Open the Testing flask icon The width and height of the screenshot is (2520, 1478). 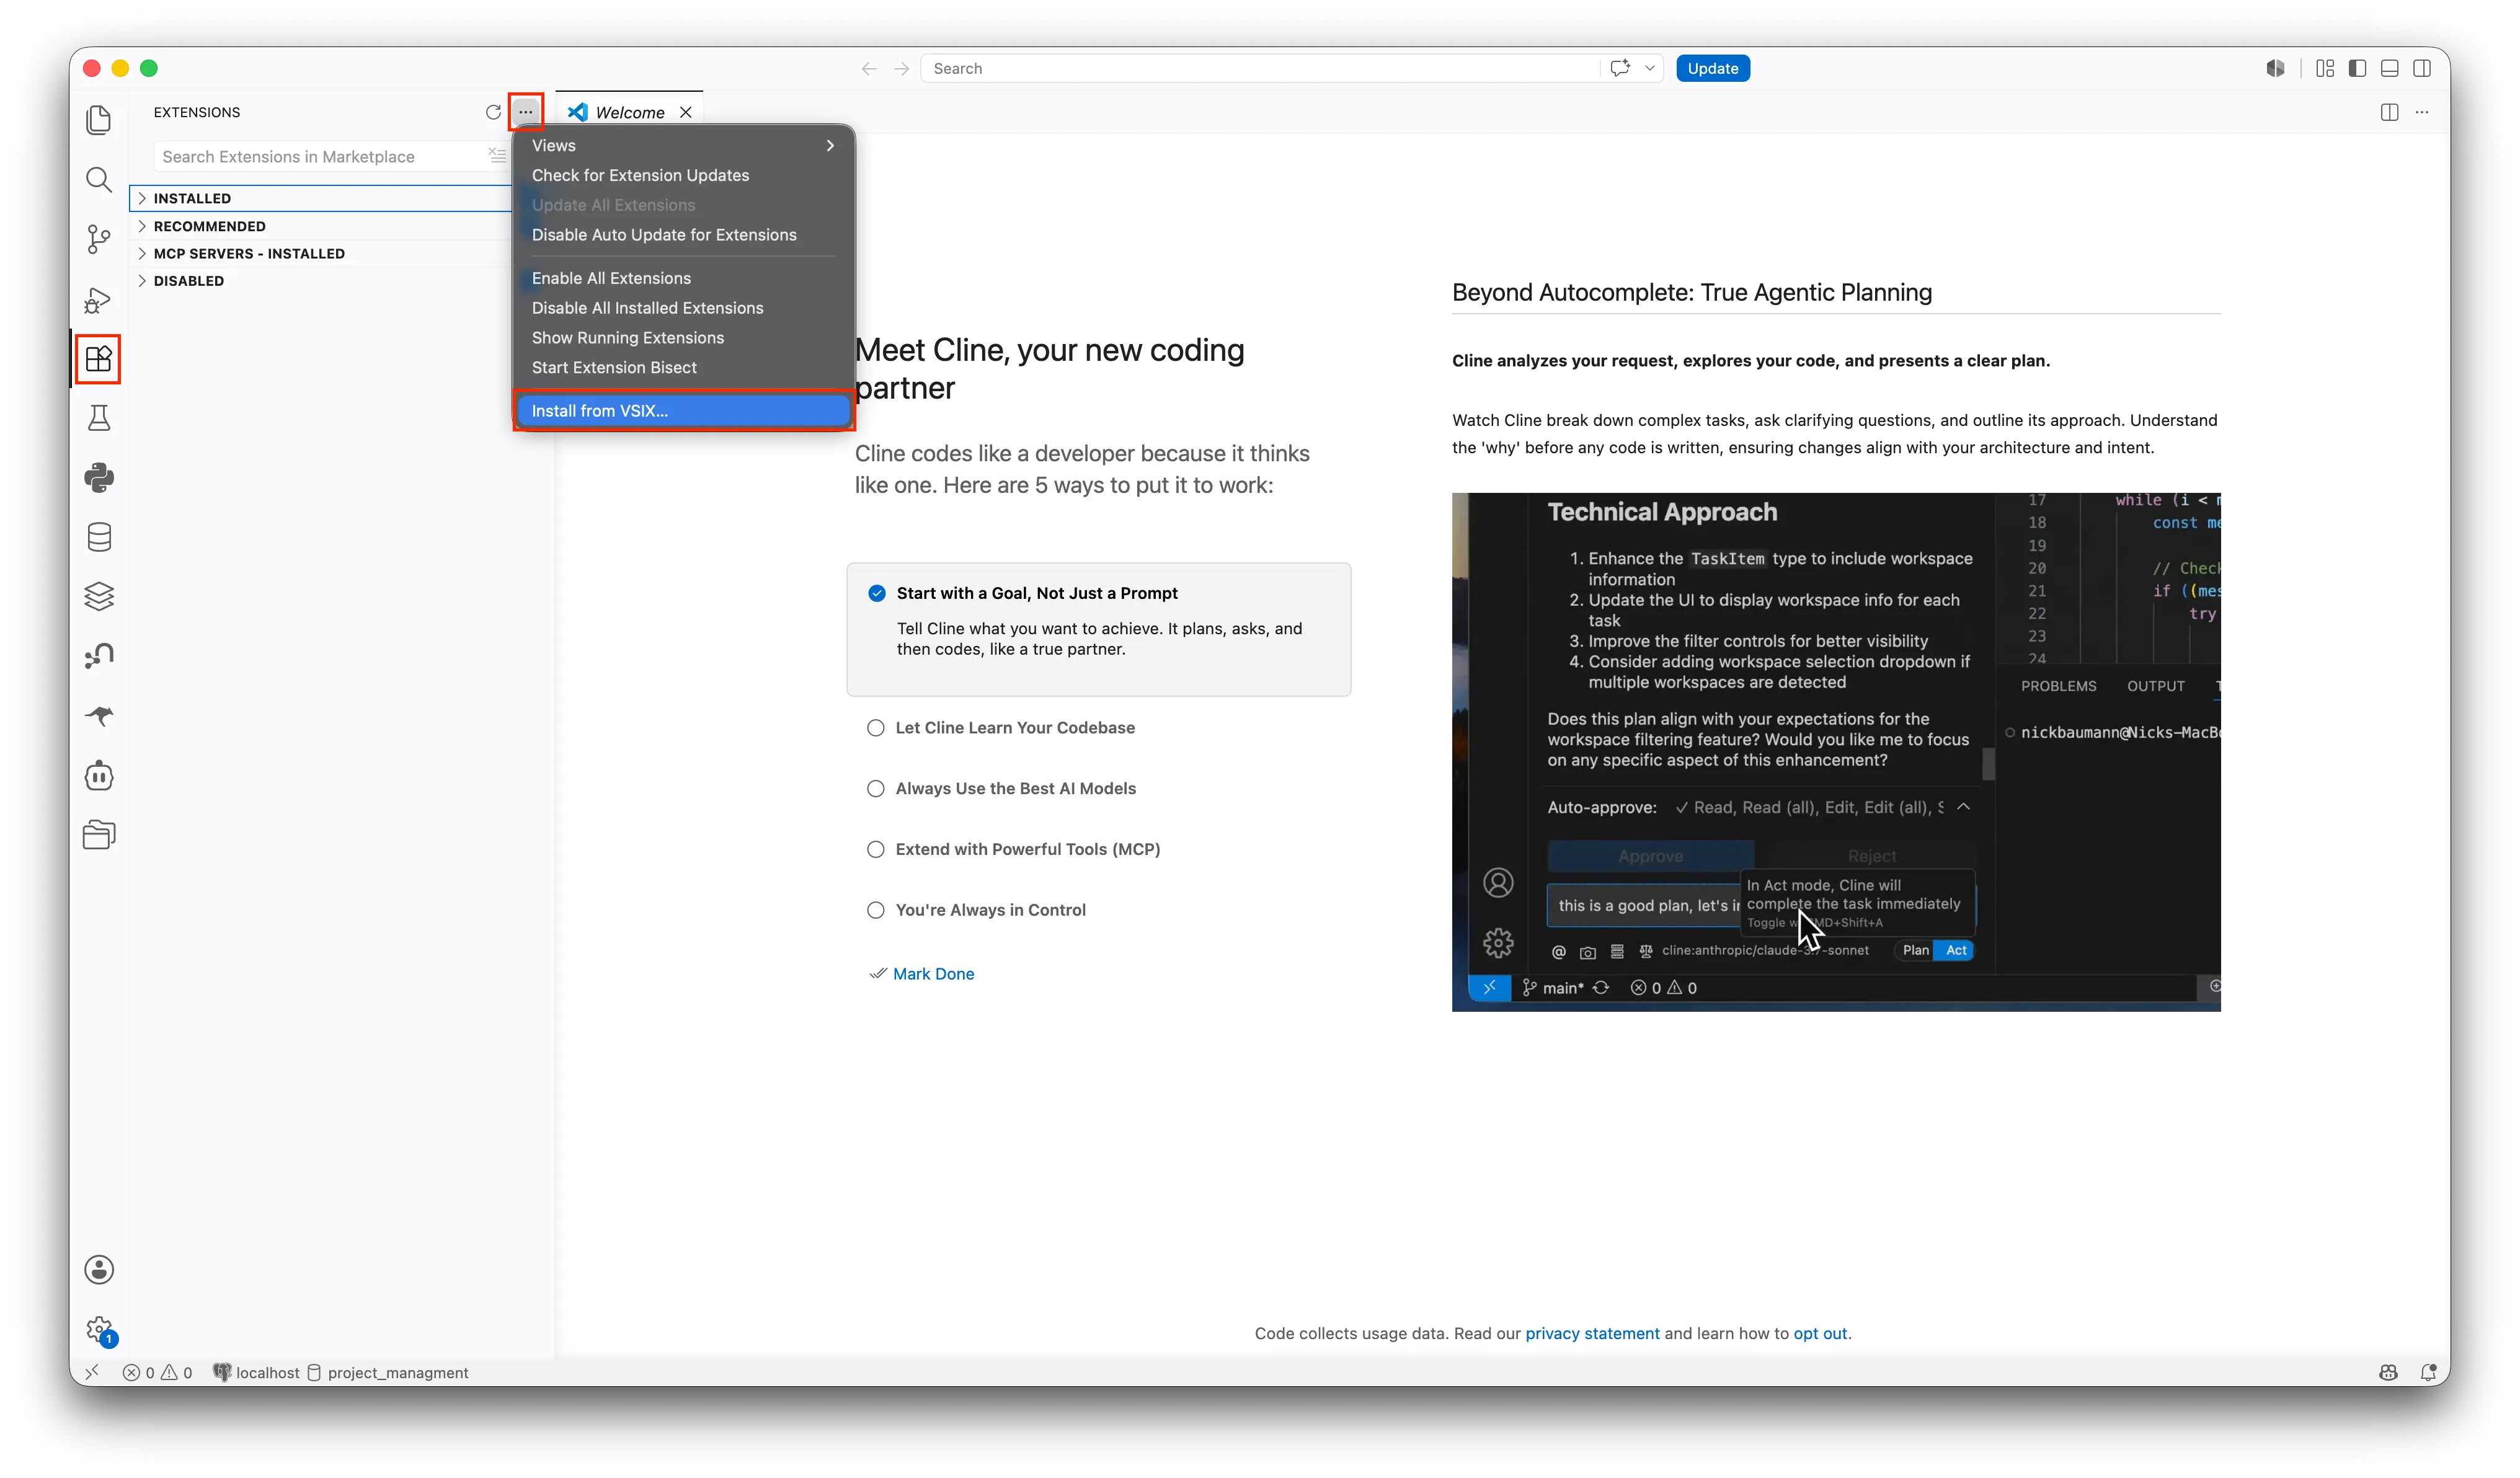point(98,418)
